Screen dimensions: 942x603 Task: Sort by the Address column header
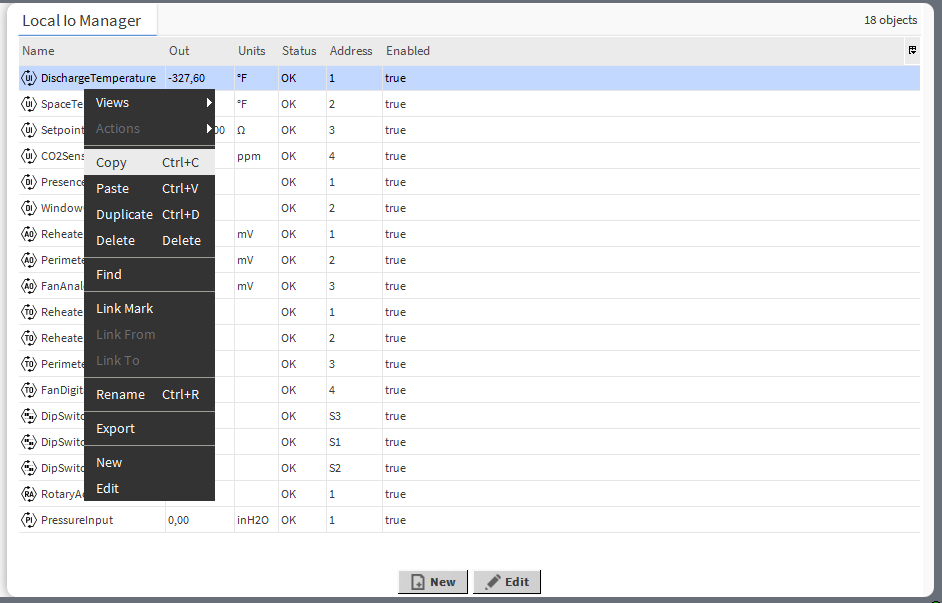tap(351, 51)
